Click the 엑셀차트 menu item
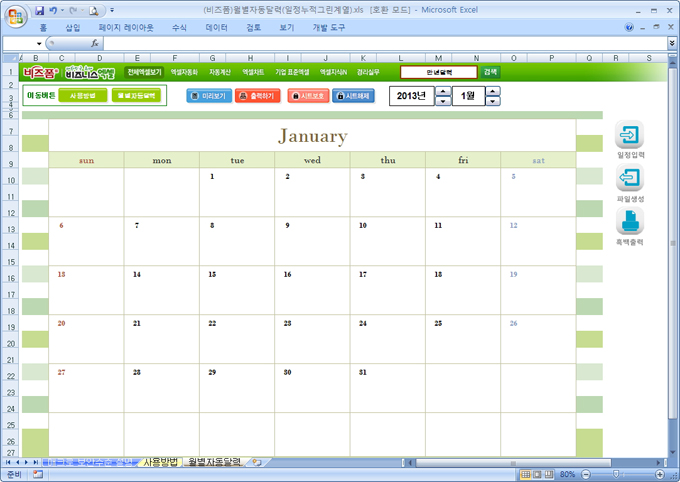 [253, 72]
